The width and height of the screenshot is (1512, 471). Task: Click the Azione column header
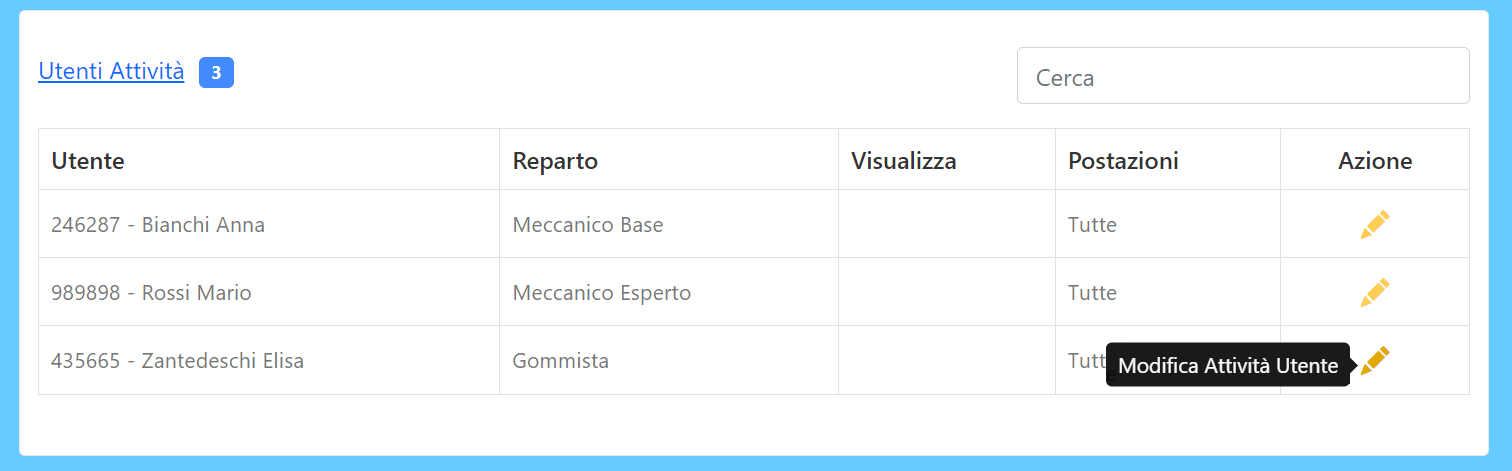1375,160
